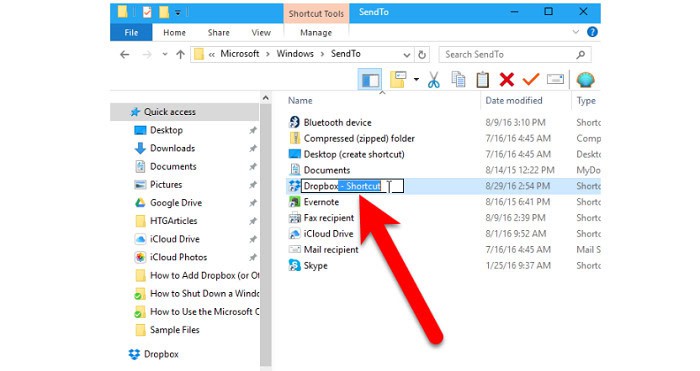Viewport: 700px width, 371px height.
Task: Open iCloud Drive in navigation pane
Action: pos(175,239)
